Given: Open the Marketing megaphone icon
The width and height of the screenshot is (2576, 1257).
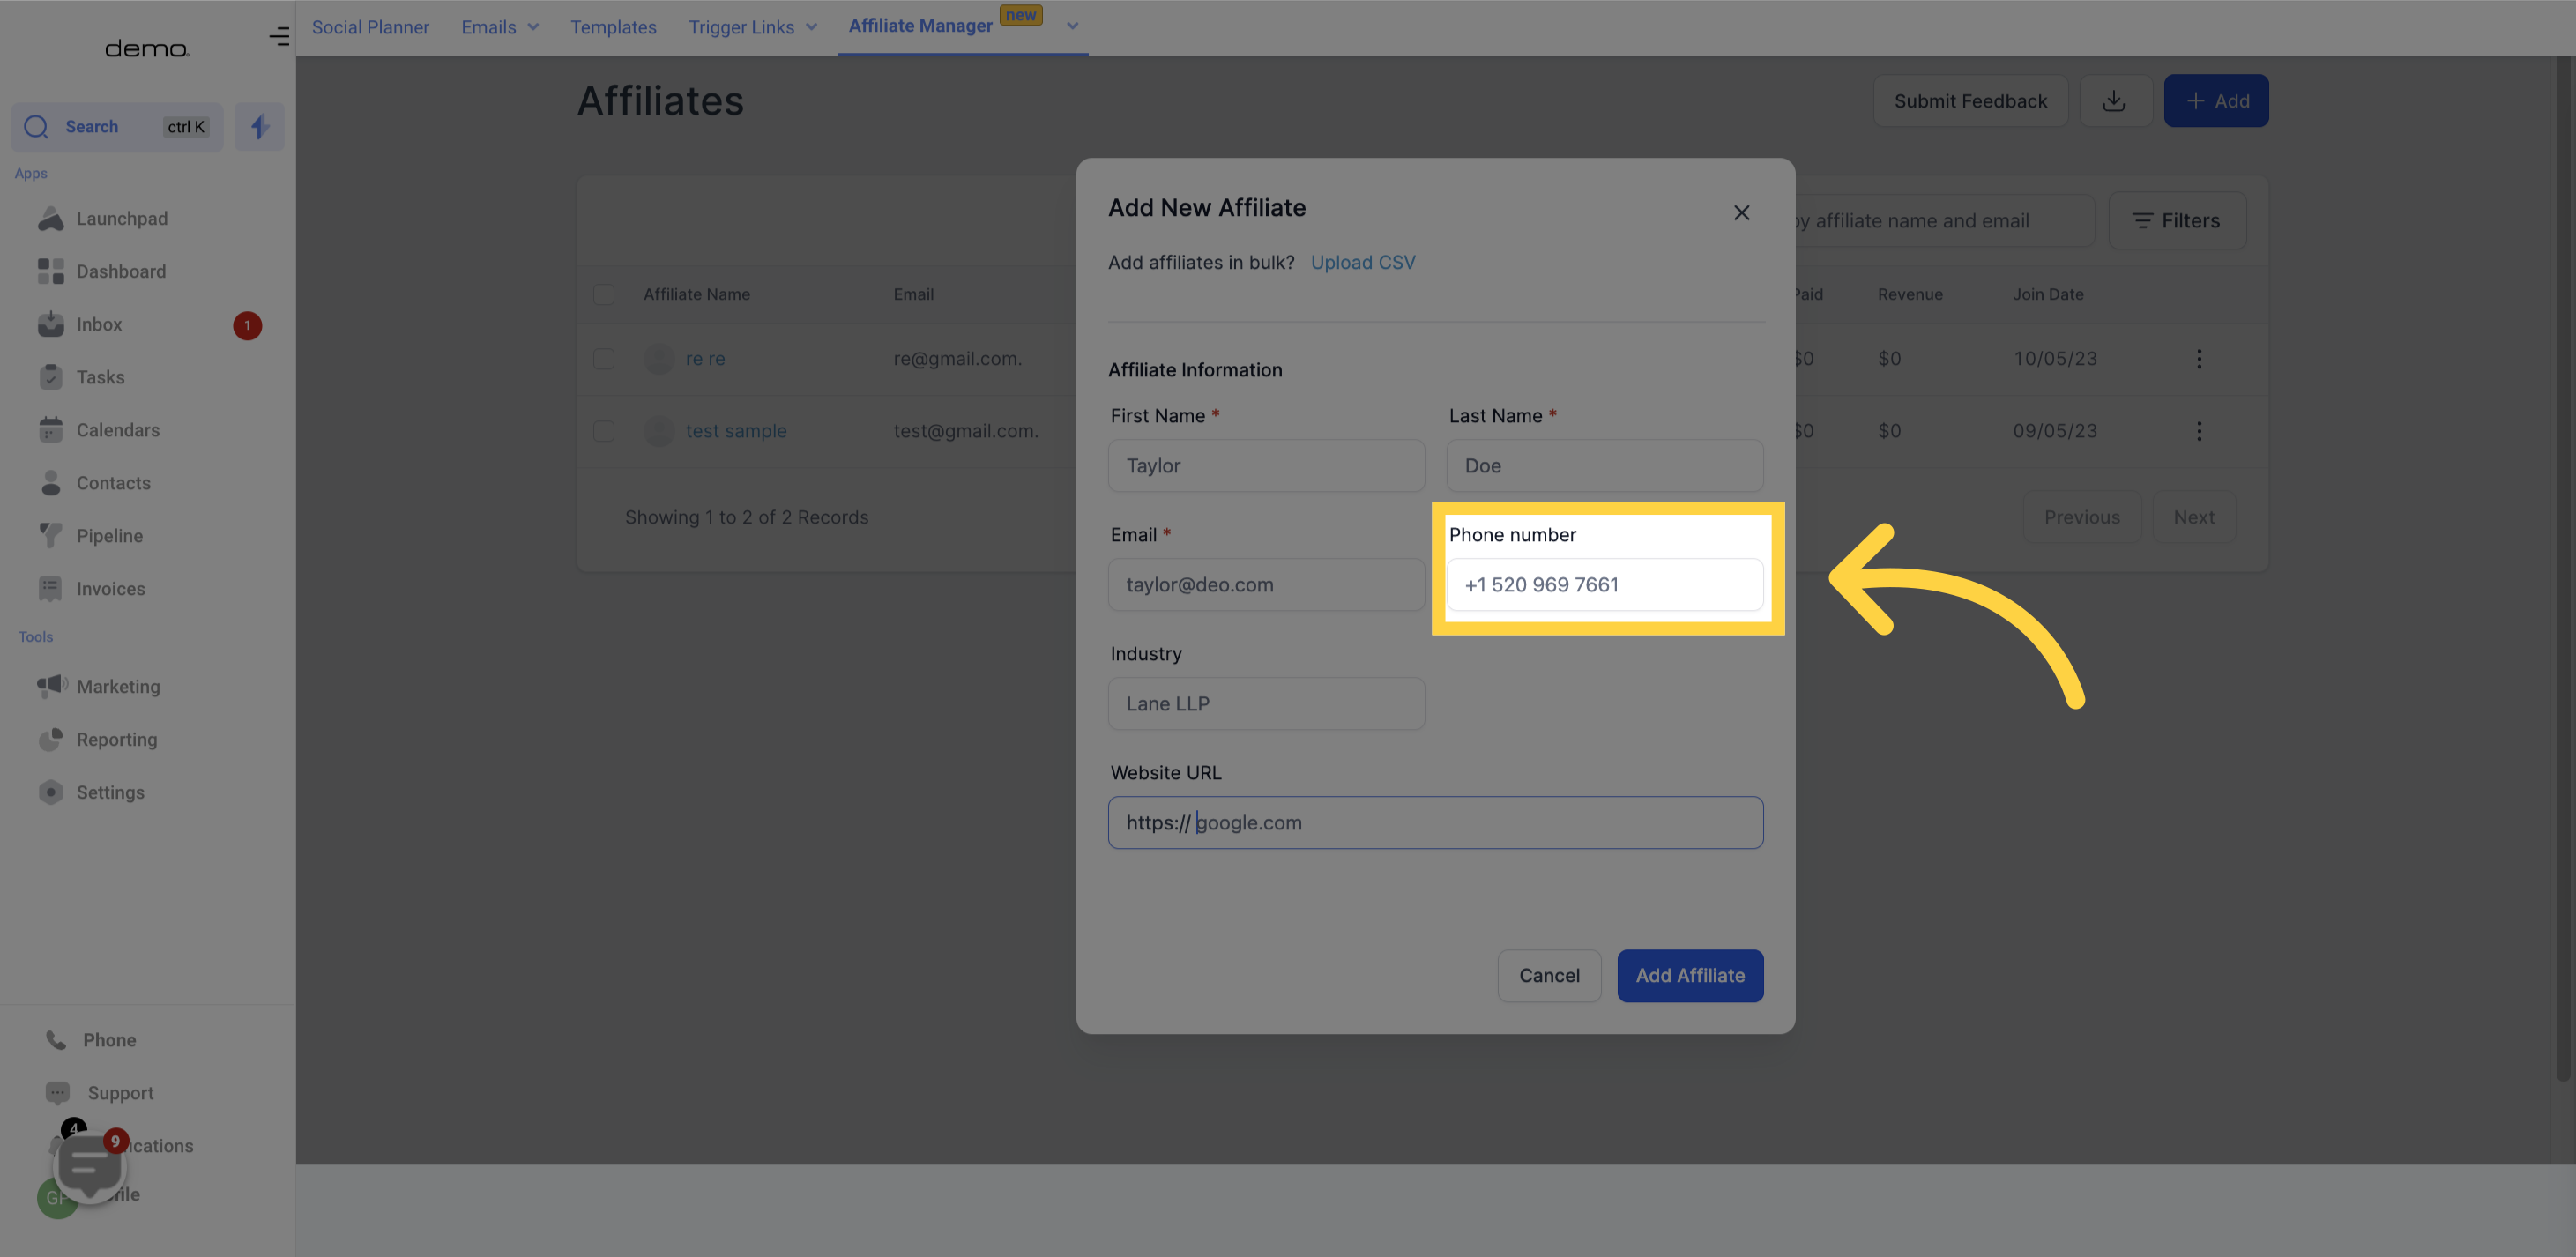Looking at the screenshot, I should [52, 686].
